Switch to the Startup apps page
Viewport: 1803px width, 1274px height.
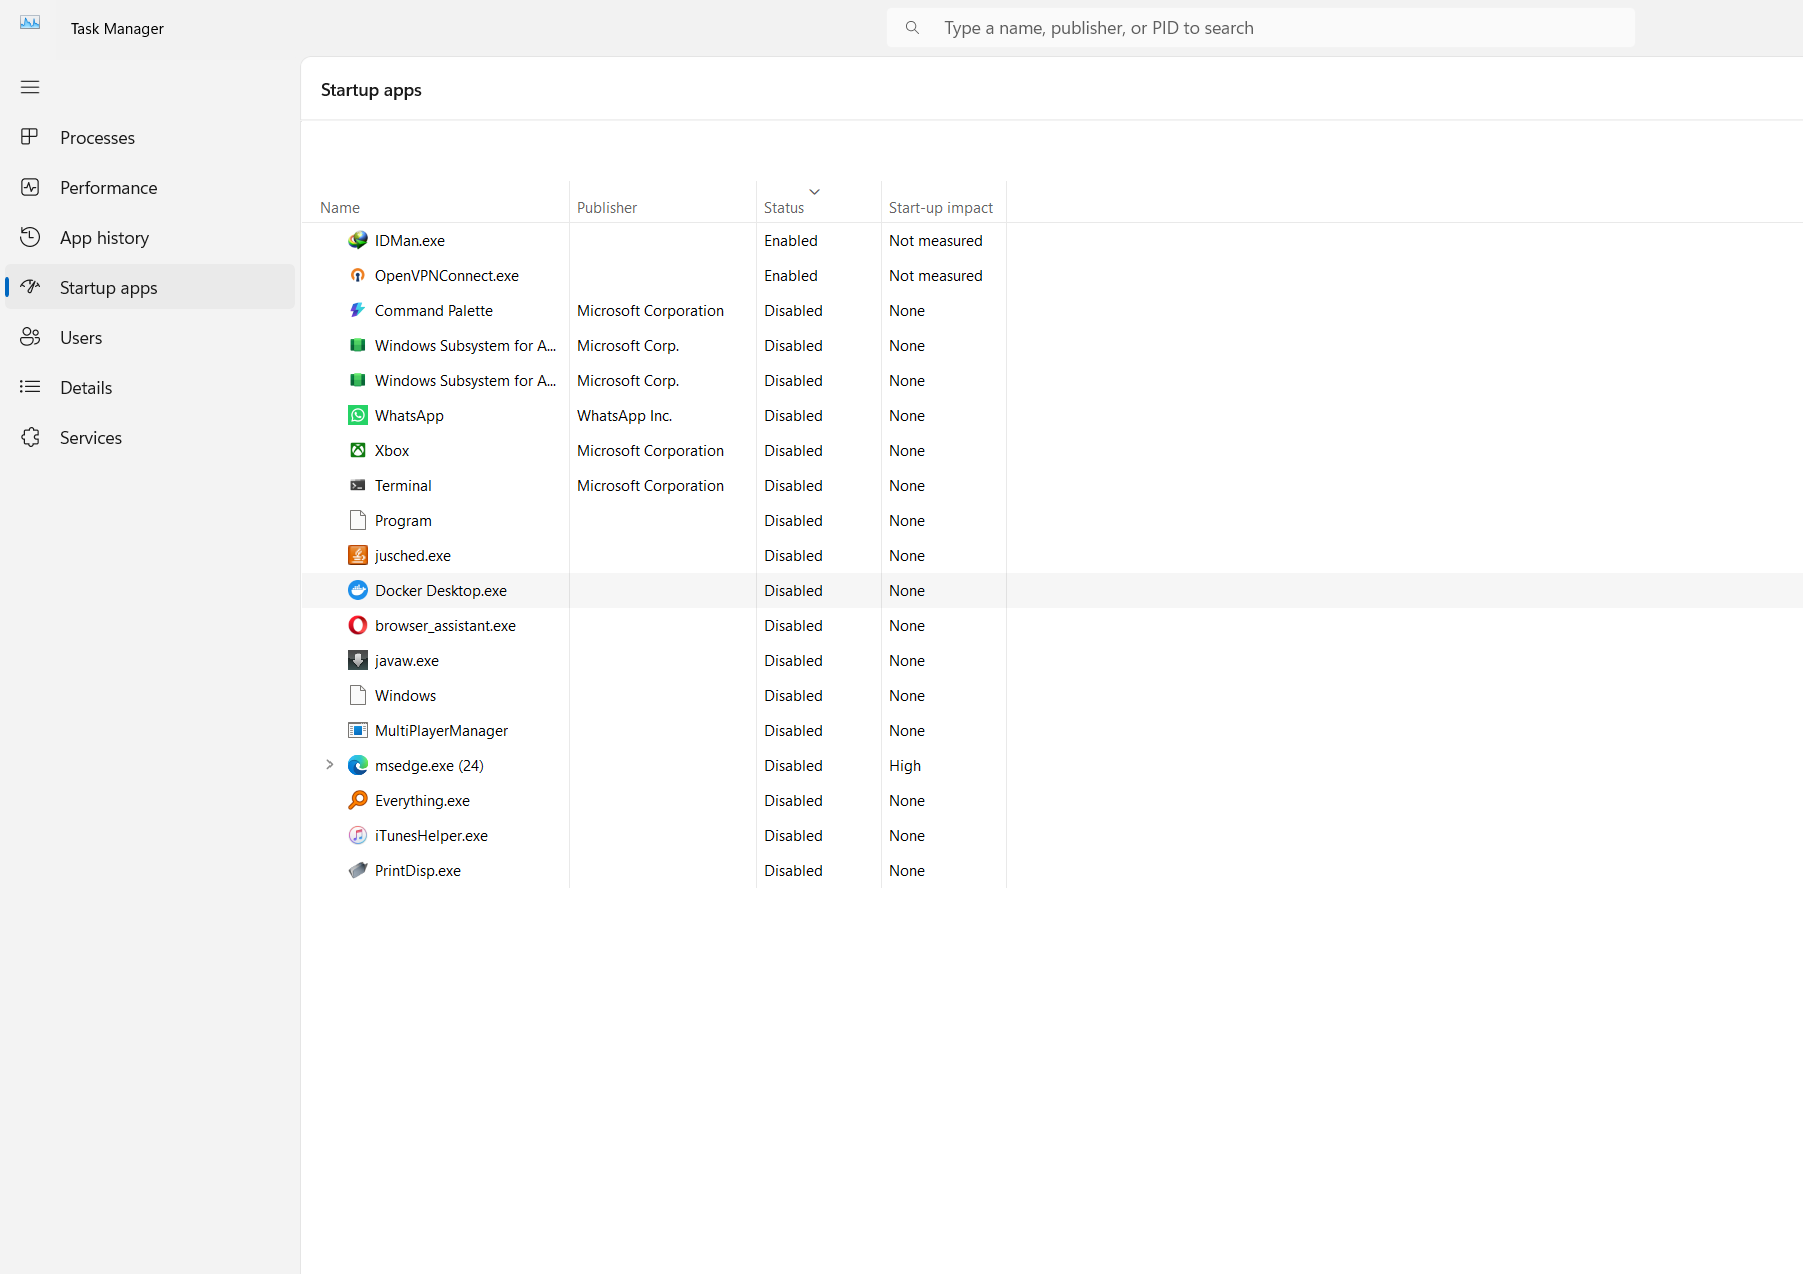click(108, 287)
